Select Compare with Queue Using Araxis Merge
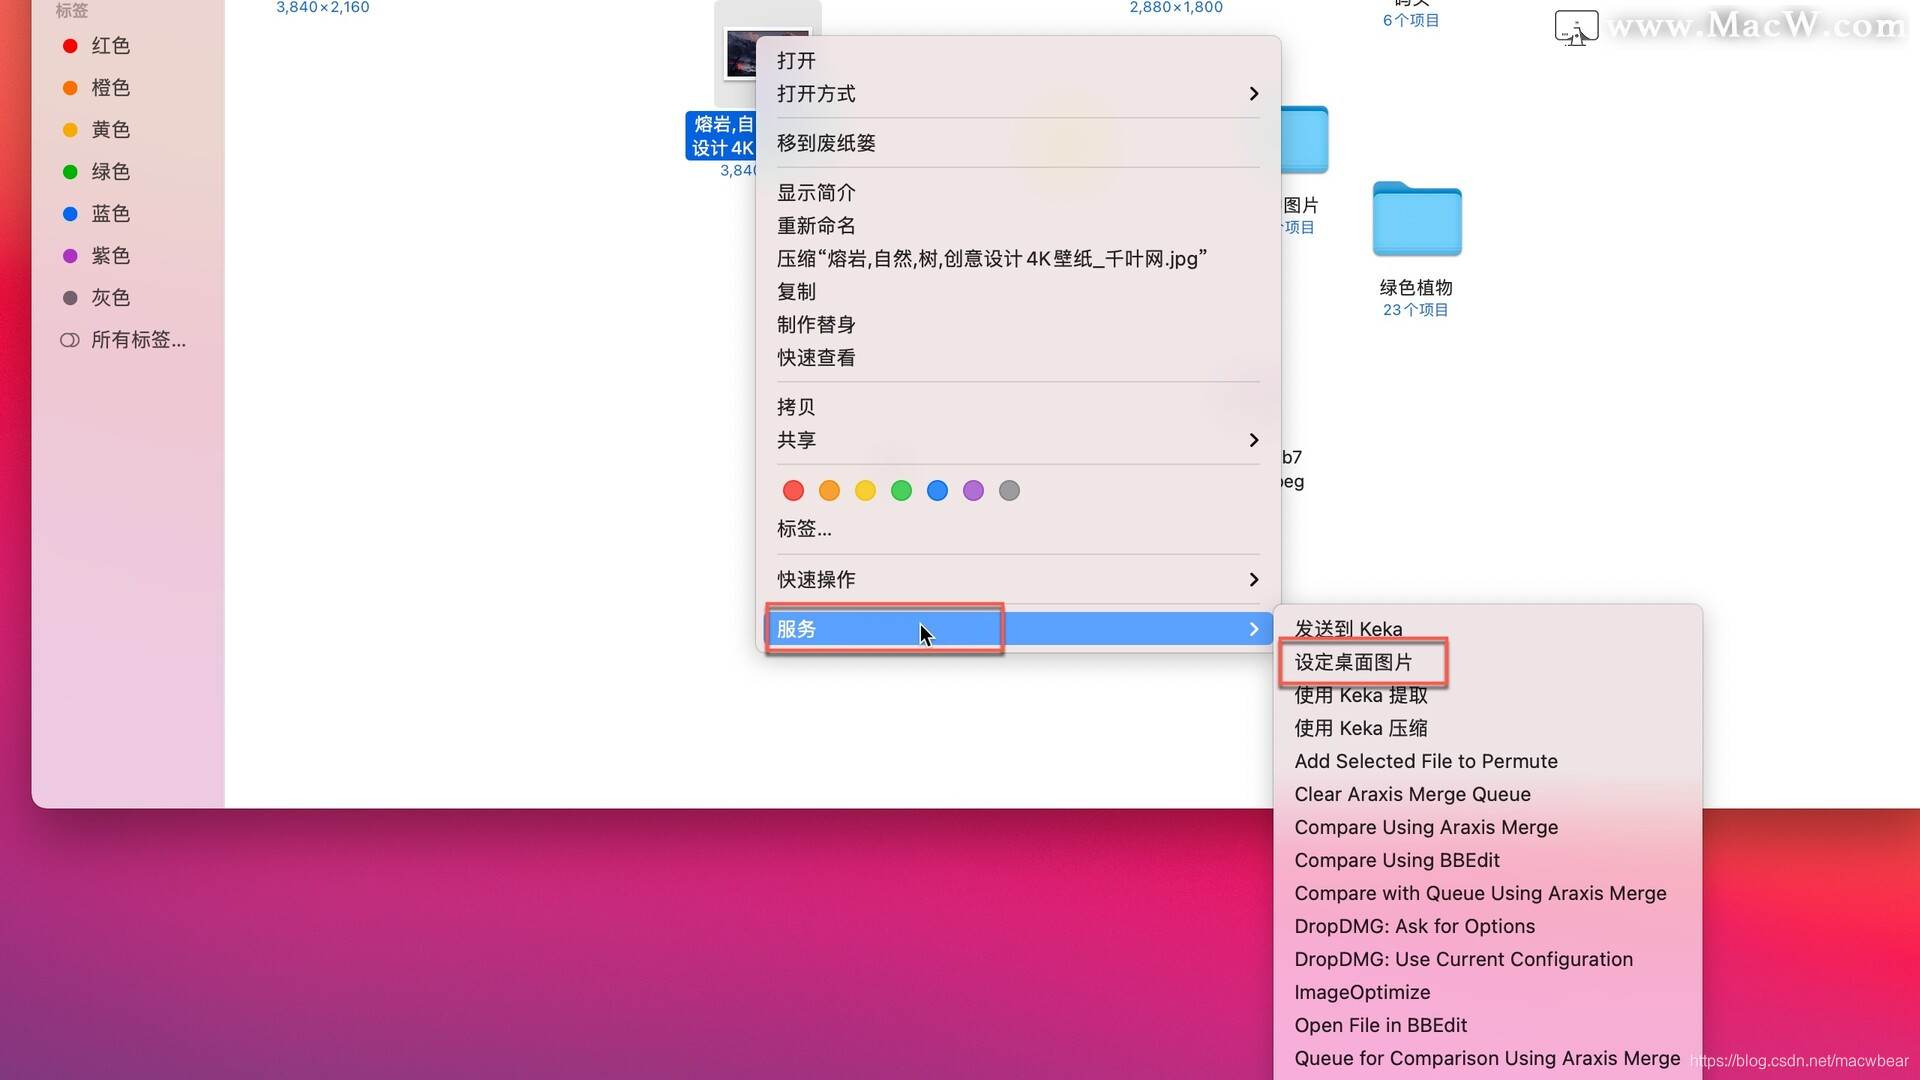This screenshot has height=1080, width=1920. click(x=1480, y=893)
